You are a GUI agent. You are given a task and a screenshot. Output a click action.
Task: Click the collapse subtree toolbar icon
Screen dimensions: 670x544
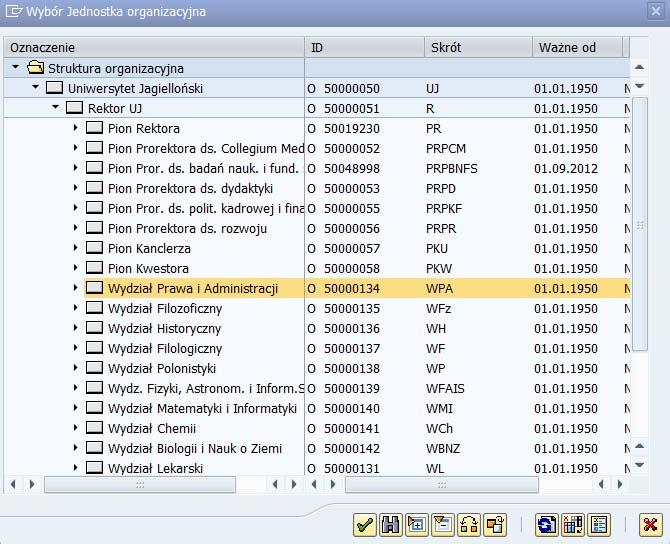pyautogui.click(x=443, y=524)
